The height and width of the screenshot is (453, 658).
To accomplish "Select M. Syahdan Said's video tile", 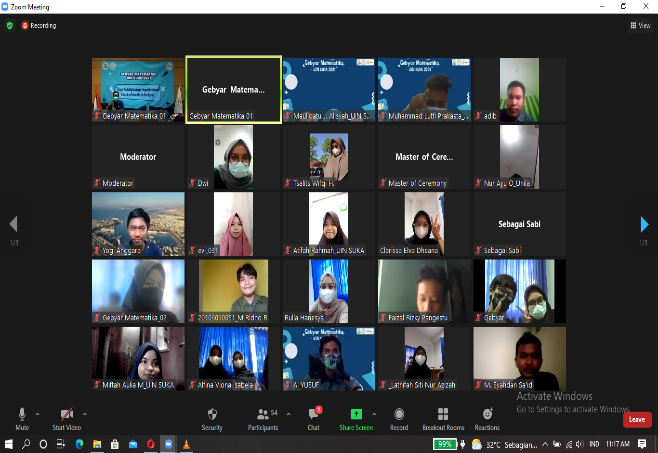I will point(520,359).
